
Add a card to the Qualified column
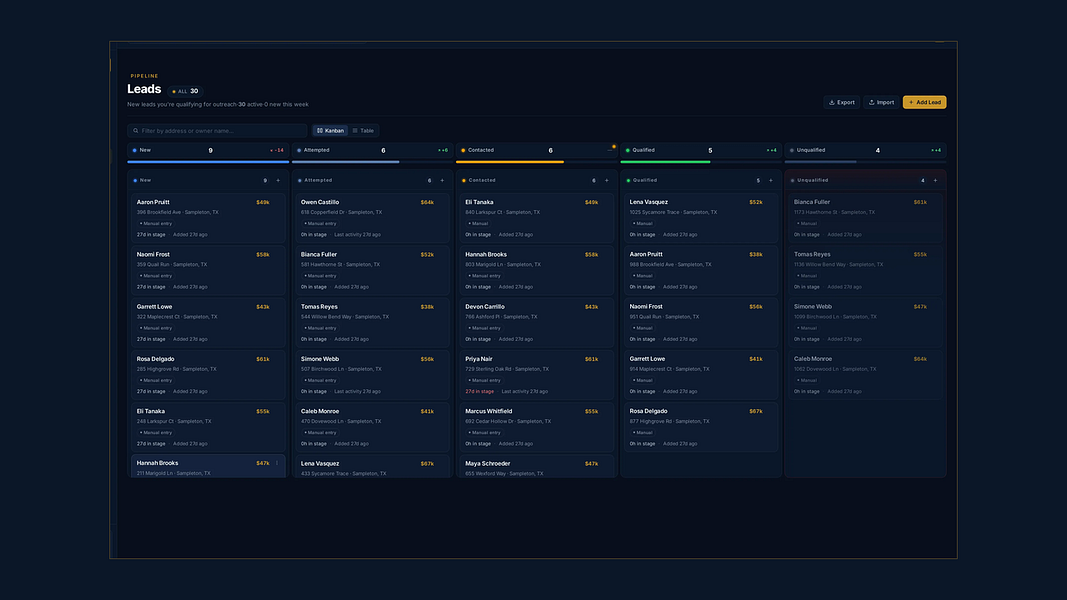pos(771,180)
